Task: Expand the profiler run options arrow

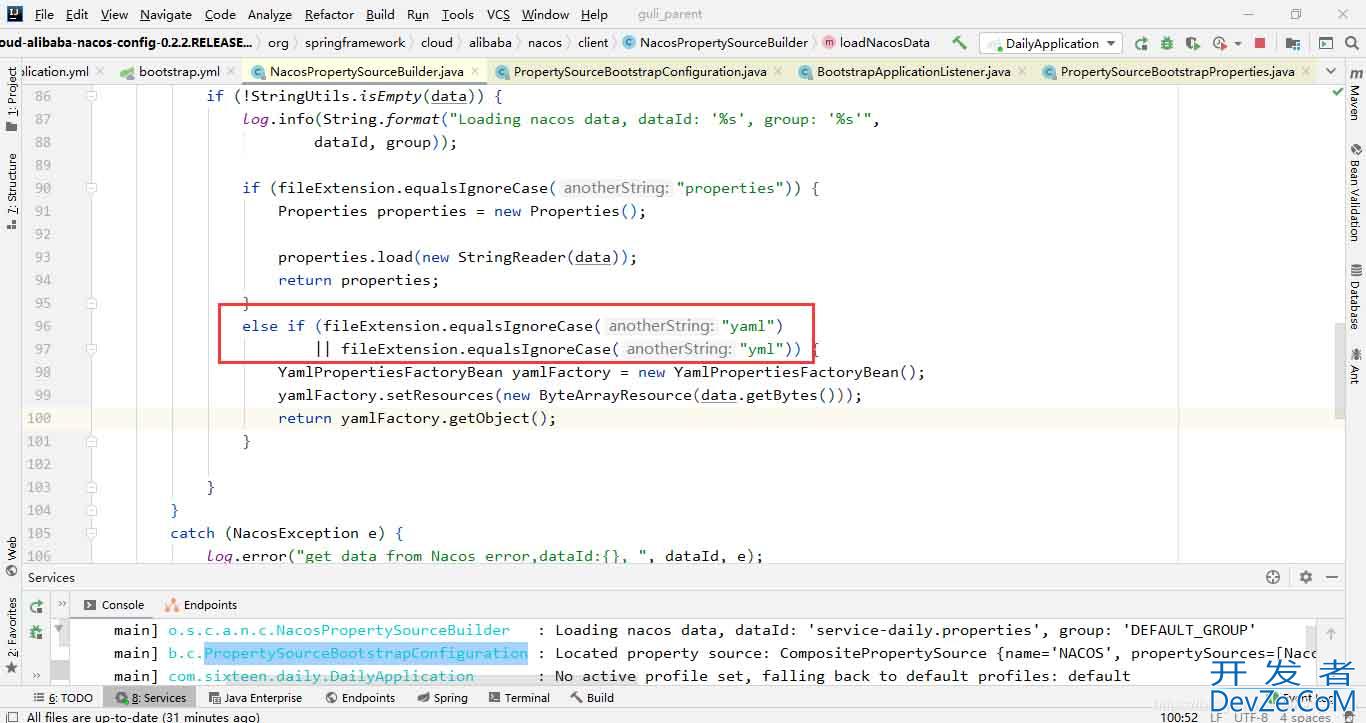Action: (1238, 44)
